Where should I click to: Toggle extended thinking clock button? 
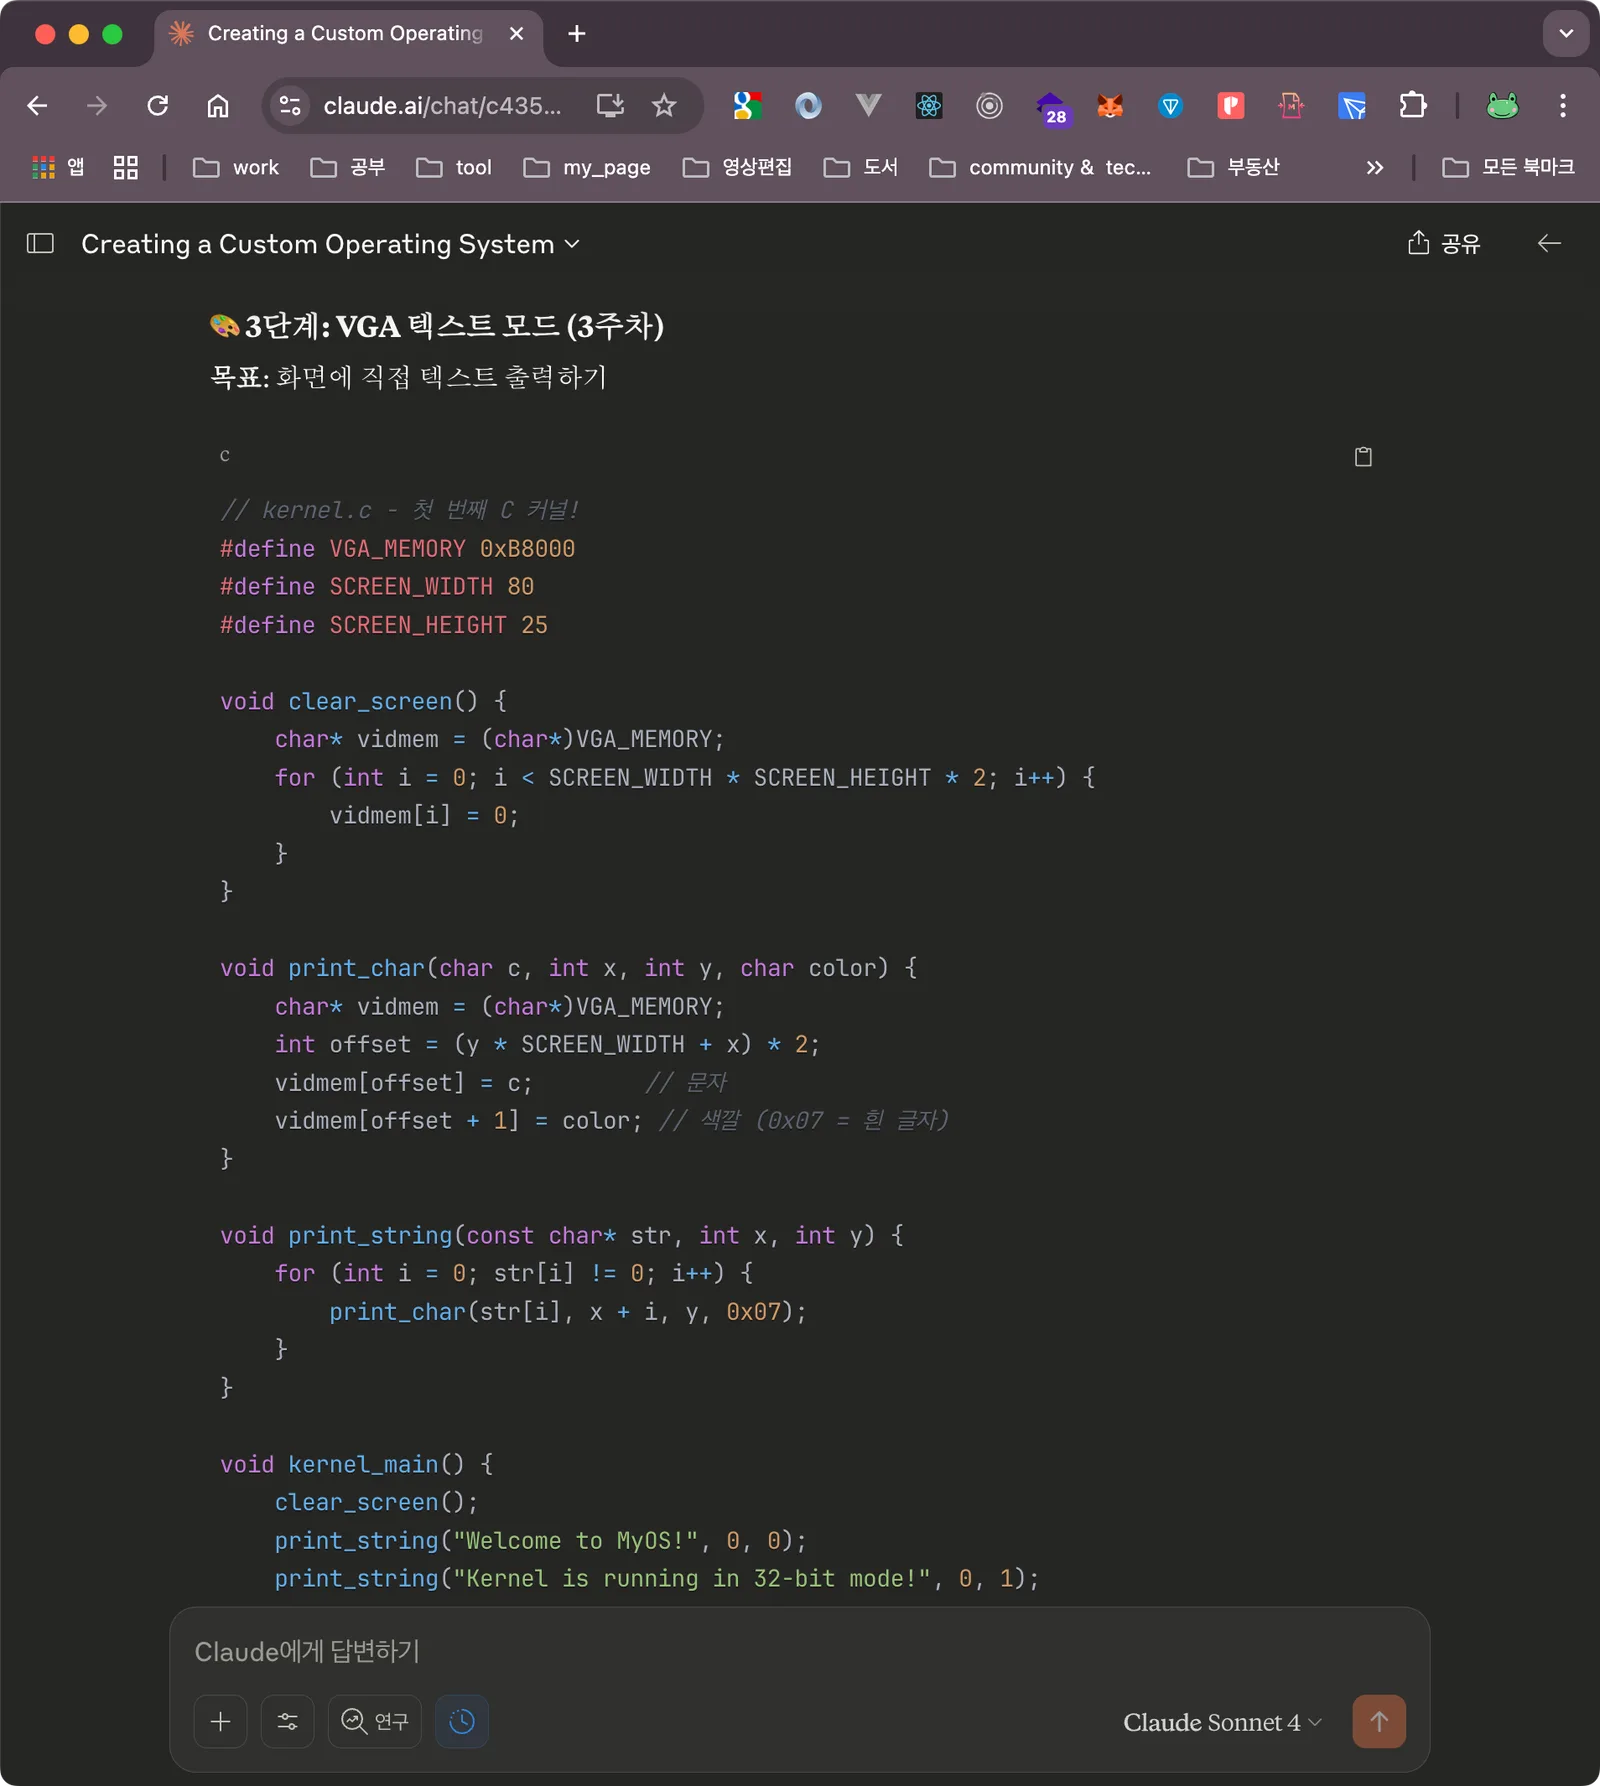click(x=462, y=1721)
